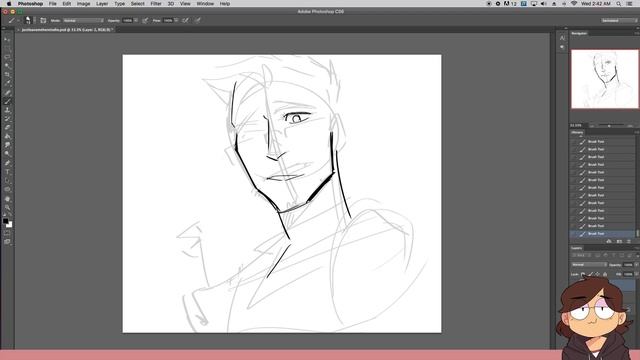Click the History panel tab

[577, 133]
